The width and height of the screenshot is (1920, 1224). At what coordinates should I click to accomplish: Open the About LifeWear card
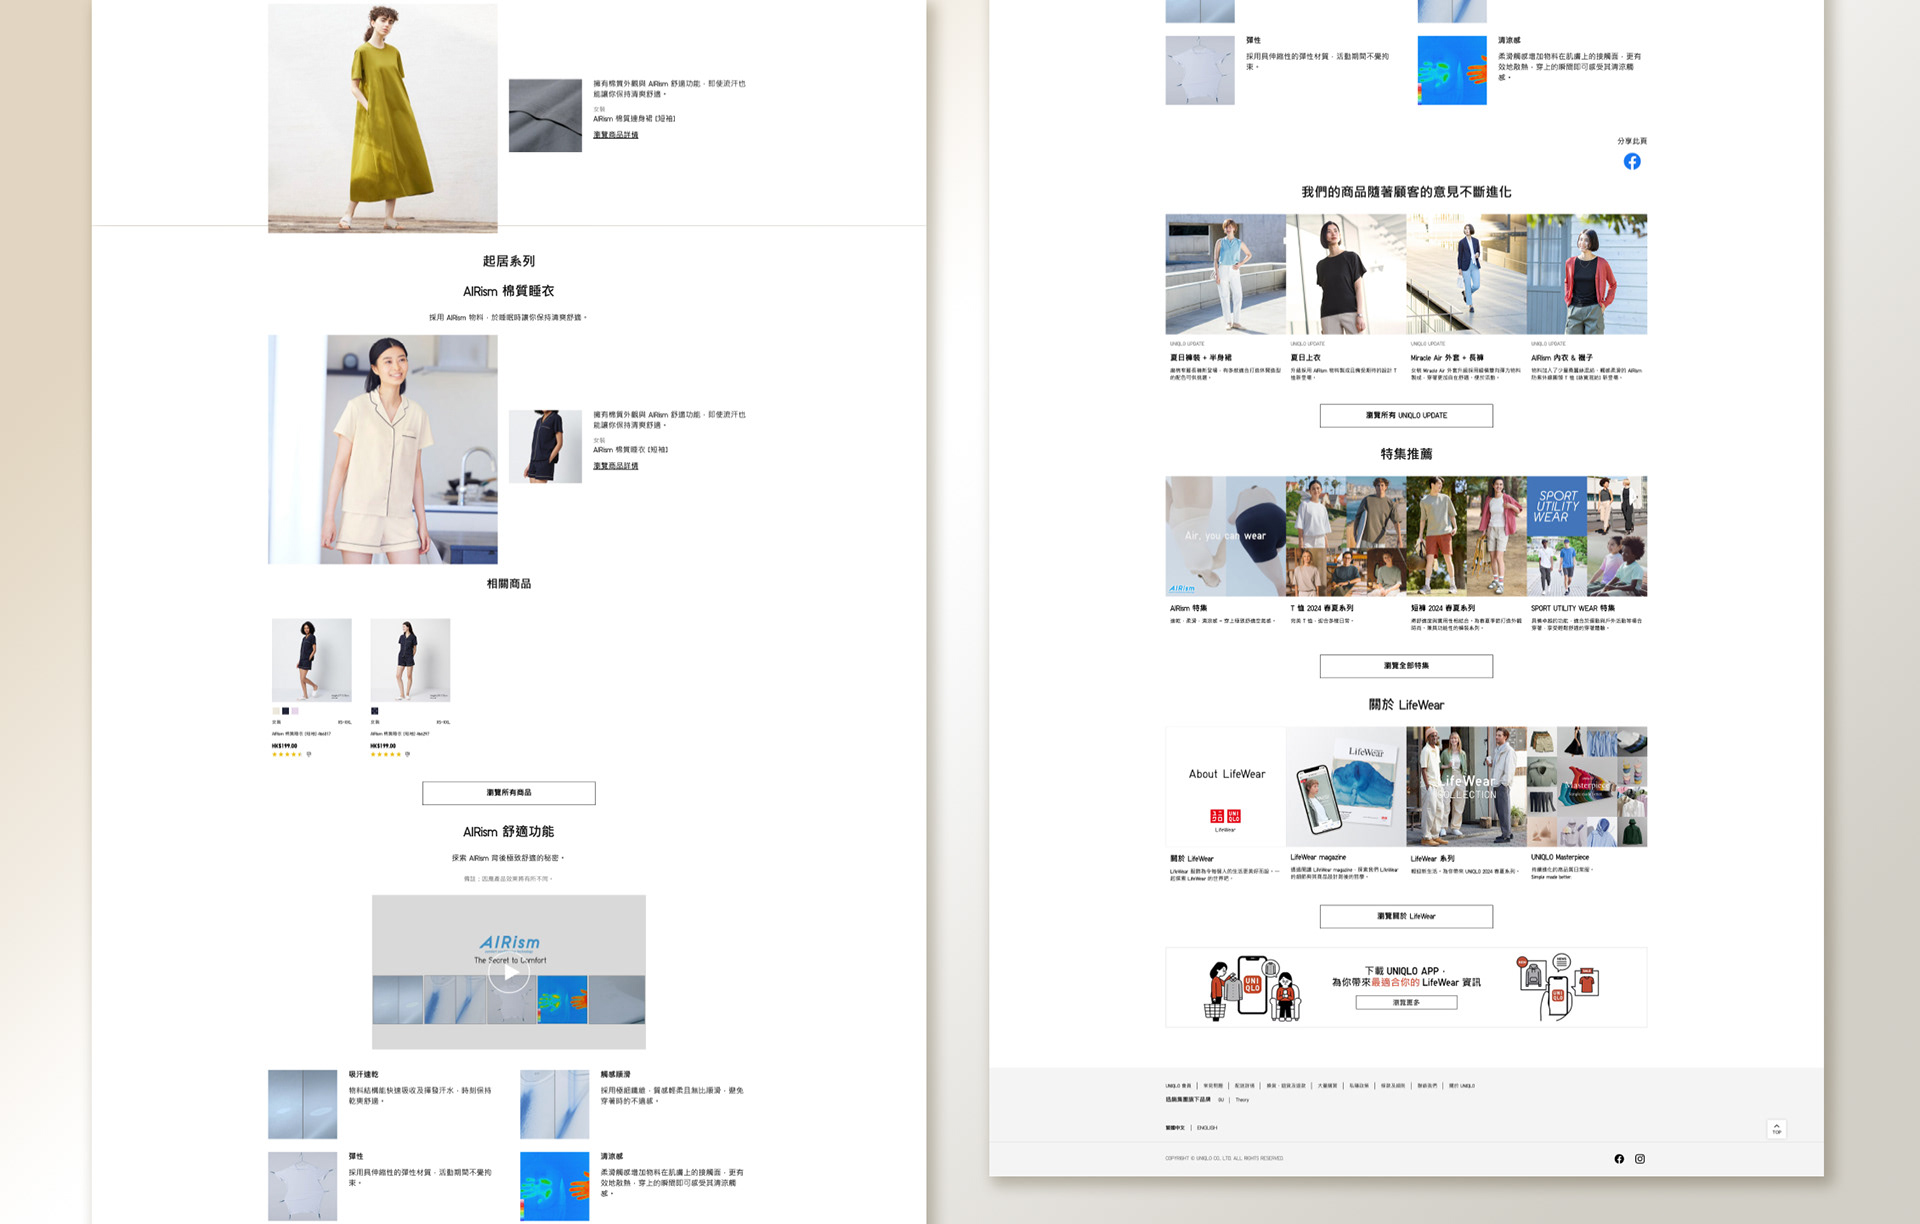(1226, 787)
